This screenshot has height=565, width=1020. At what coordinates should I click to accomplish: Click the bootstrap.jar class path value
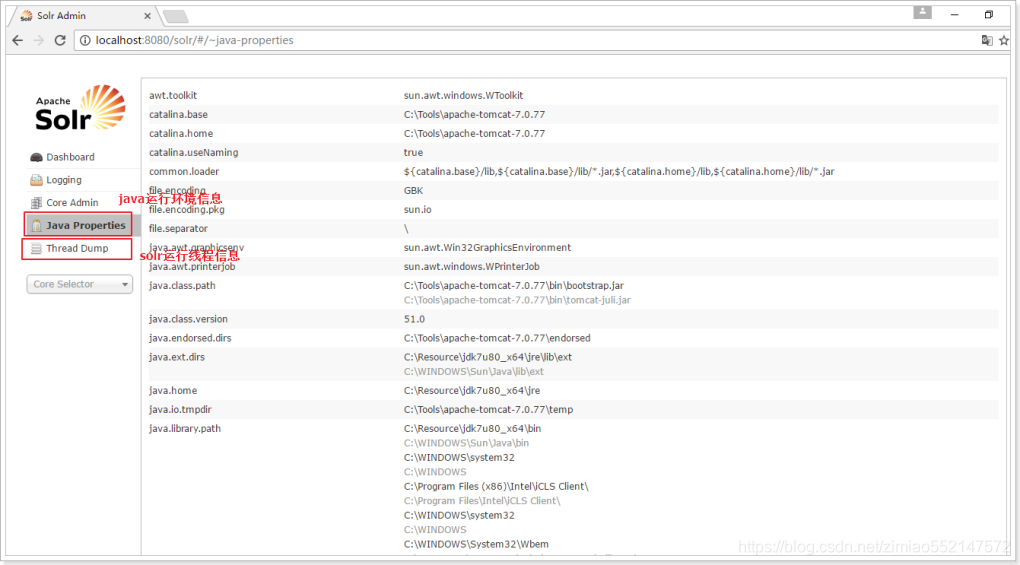(x=514, y=285)
